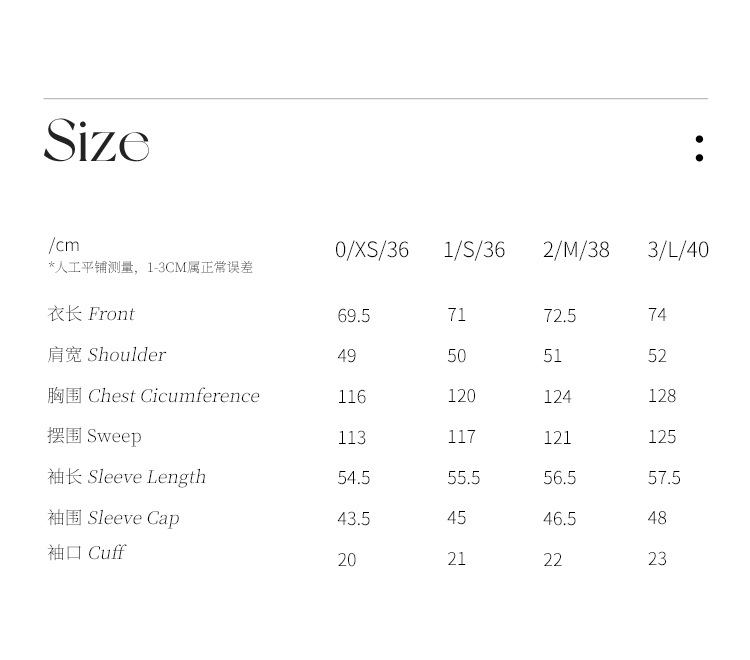This screenshot has height=660, width=750.
Task: Click the two-dot icon beside the Size heading
Action: 699,148
